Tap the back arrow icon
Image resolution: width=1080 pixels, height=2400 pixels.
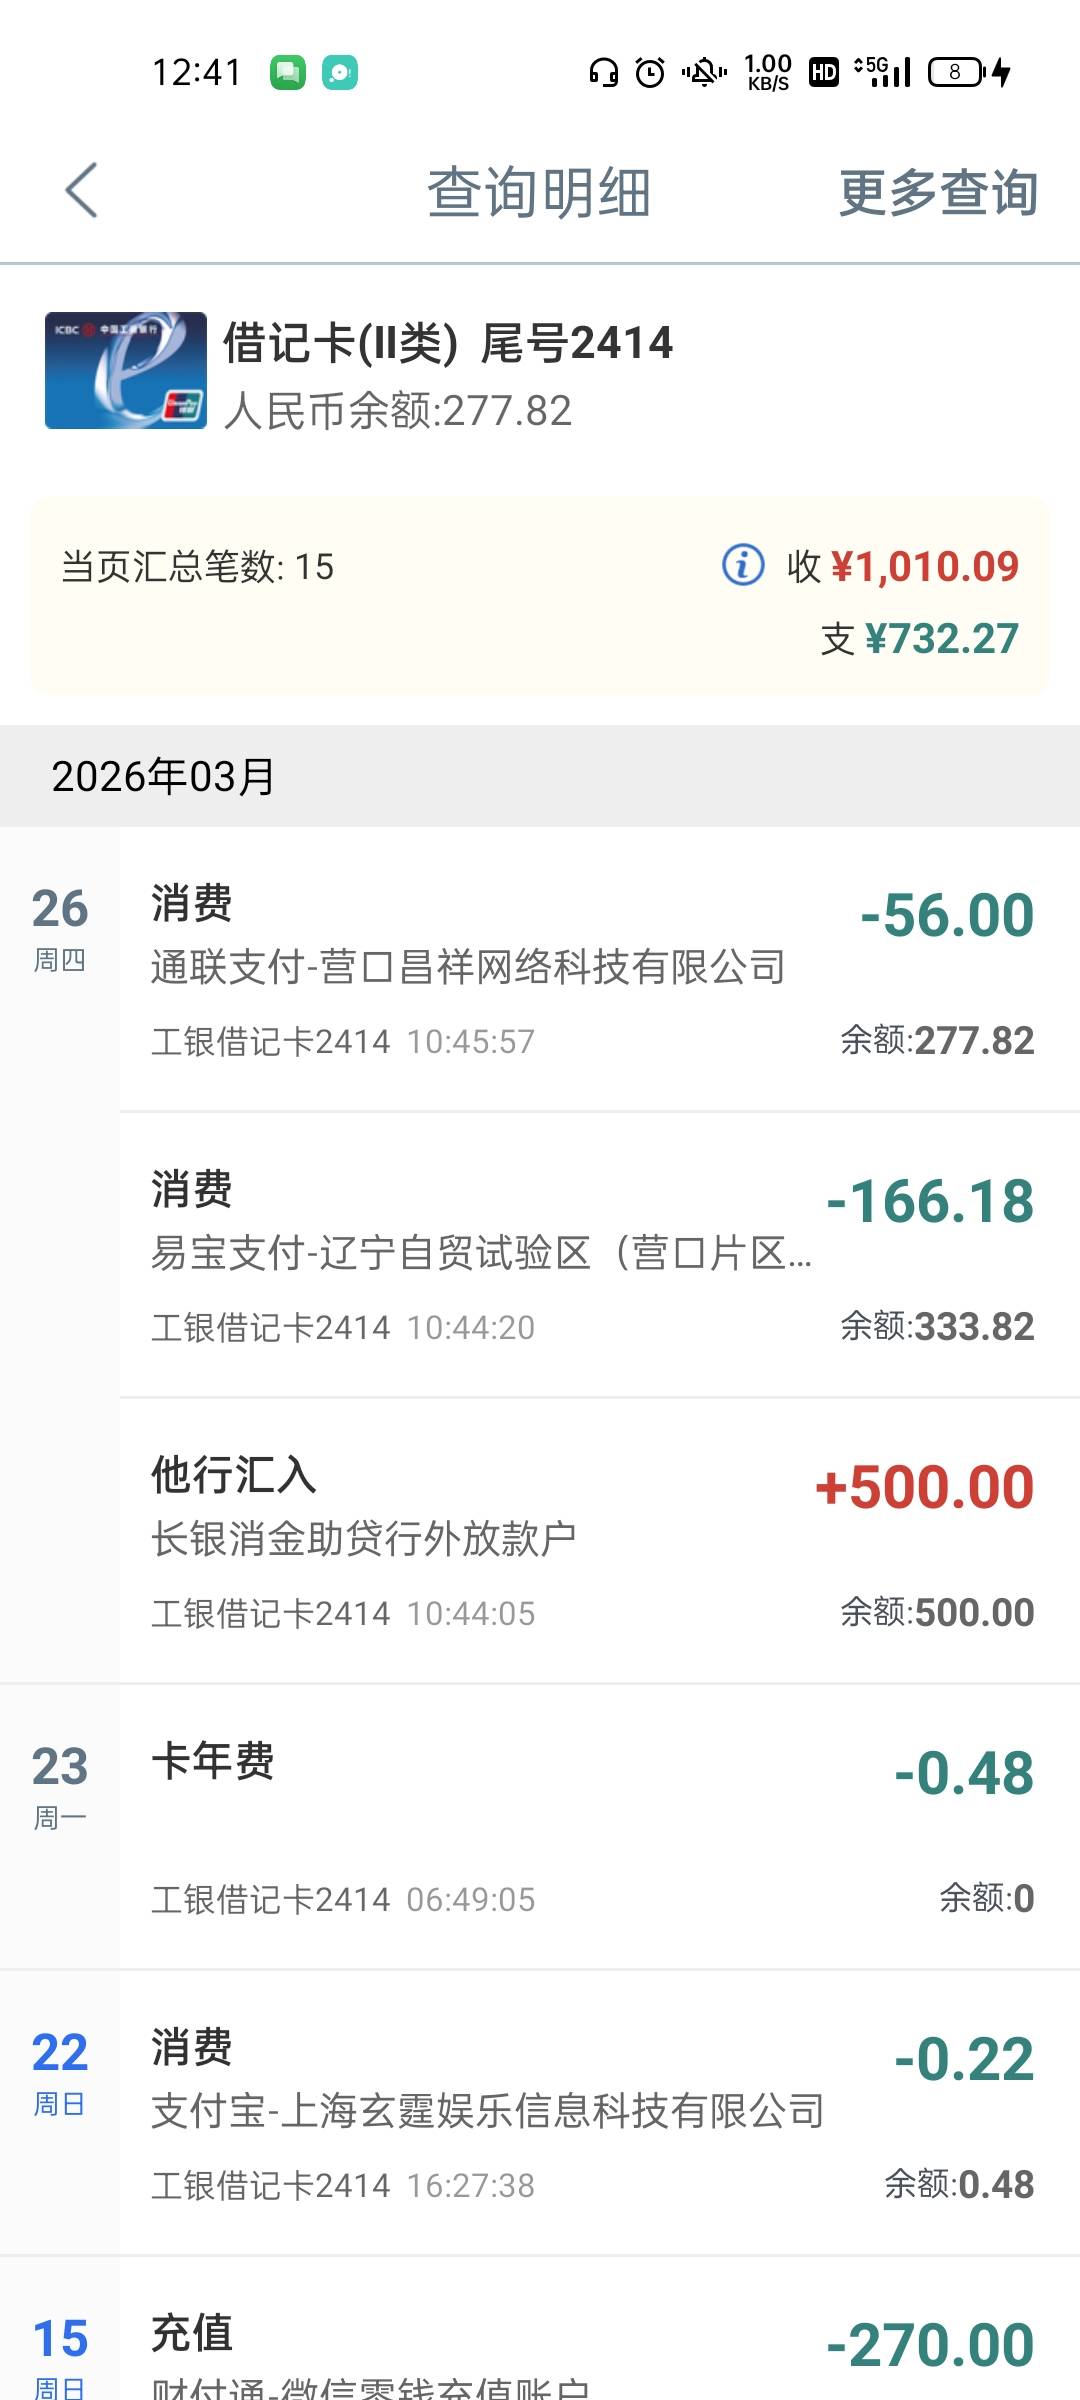pos(81,190)
